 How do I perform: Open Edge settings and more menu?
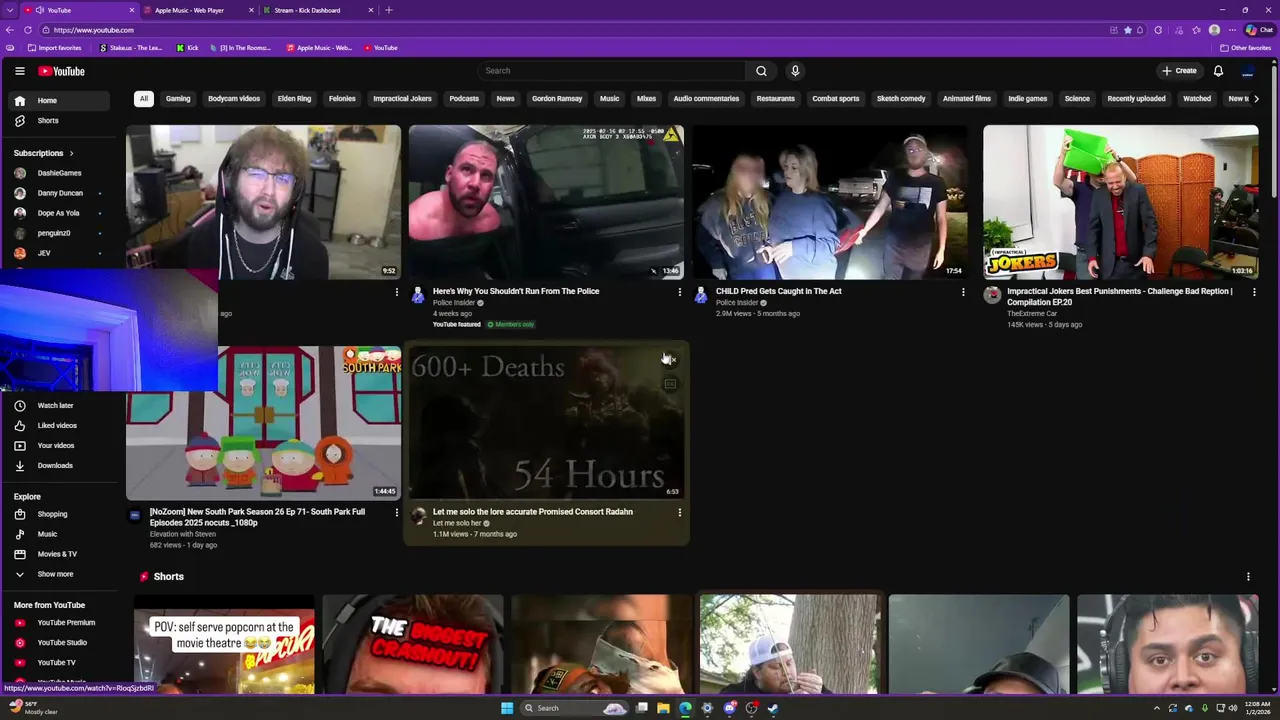pyautogui.click(x=1232, y=30)
